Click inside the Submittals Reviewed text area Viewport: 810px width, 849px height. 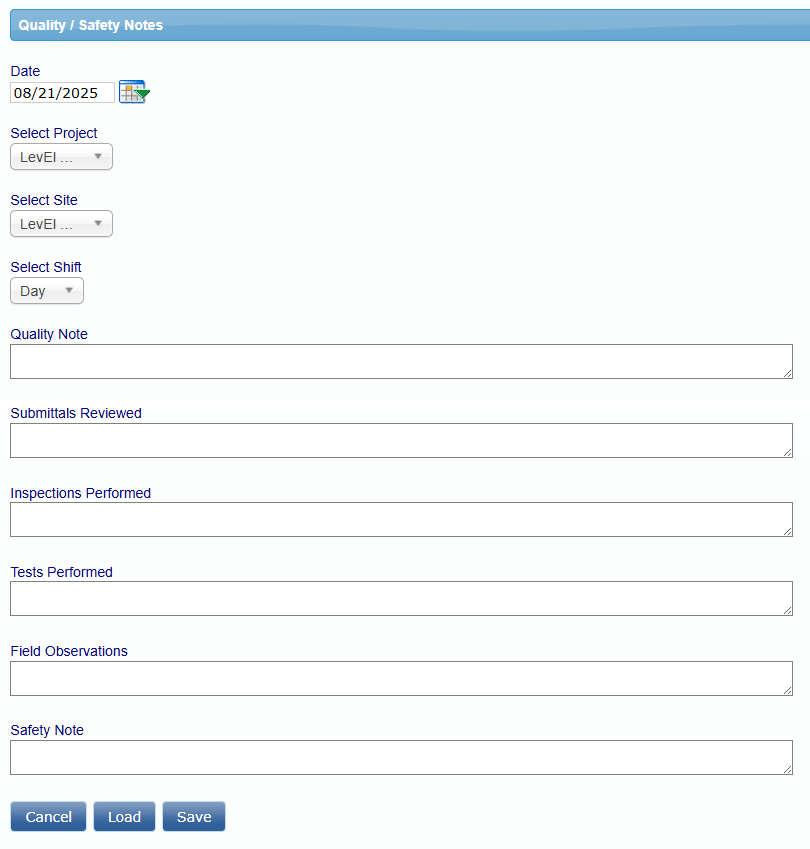(x=401, y=440)
